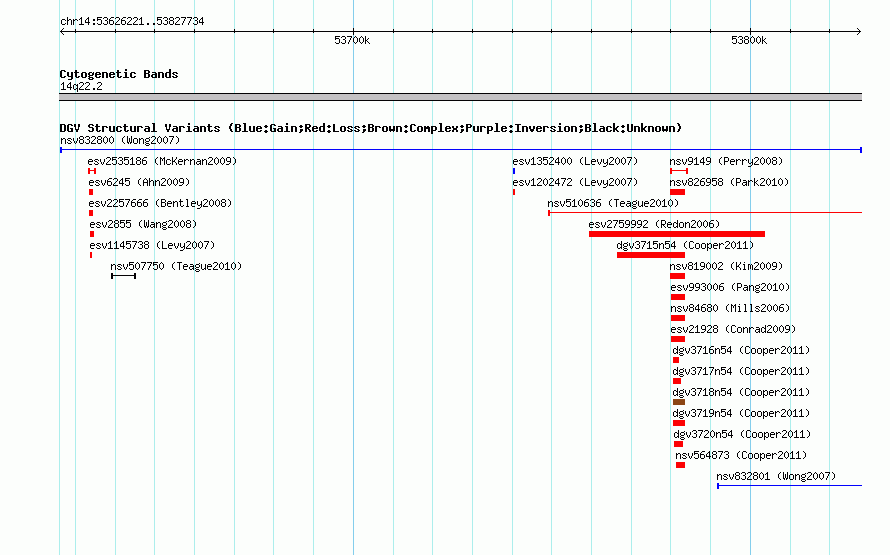Click dgv3717n54 (Cooper2011) label
The height and width of the screenshot is (555, 890).
[741, 371]
